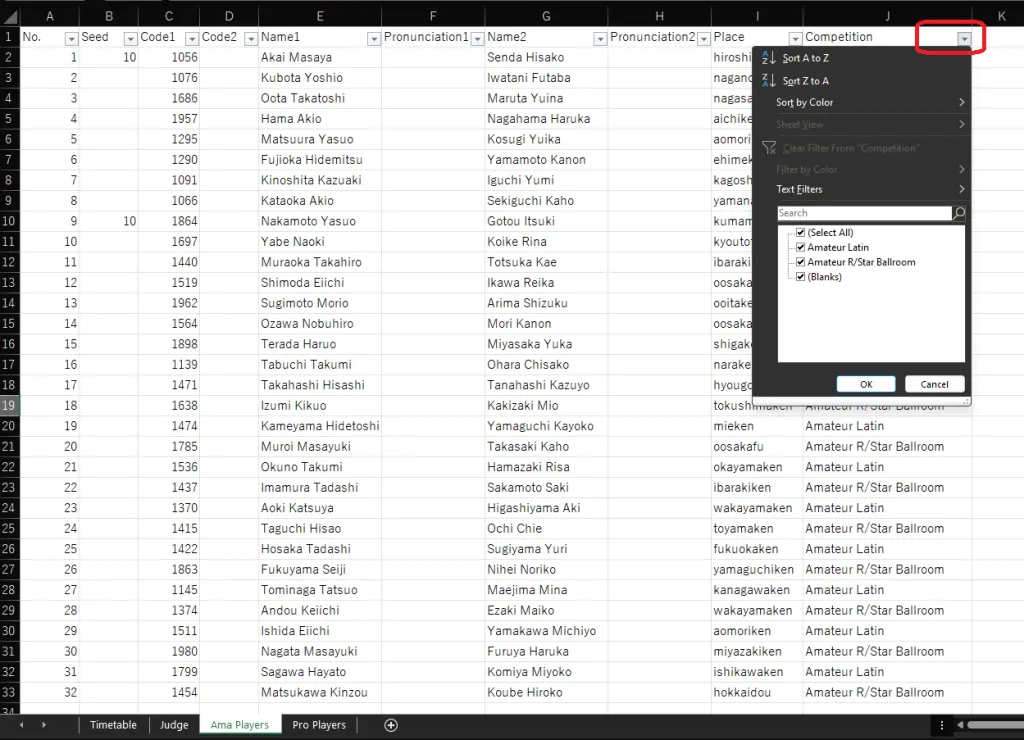This screenshot has height=740, width=1024.
Task: Click the three-dot handle beside the horizontal scrollbar
Action: point(940,725)
